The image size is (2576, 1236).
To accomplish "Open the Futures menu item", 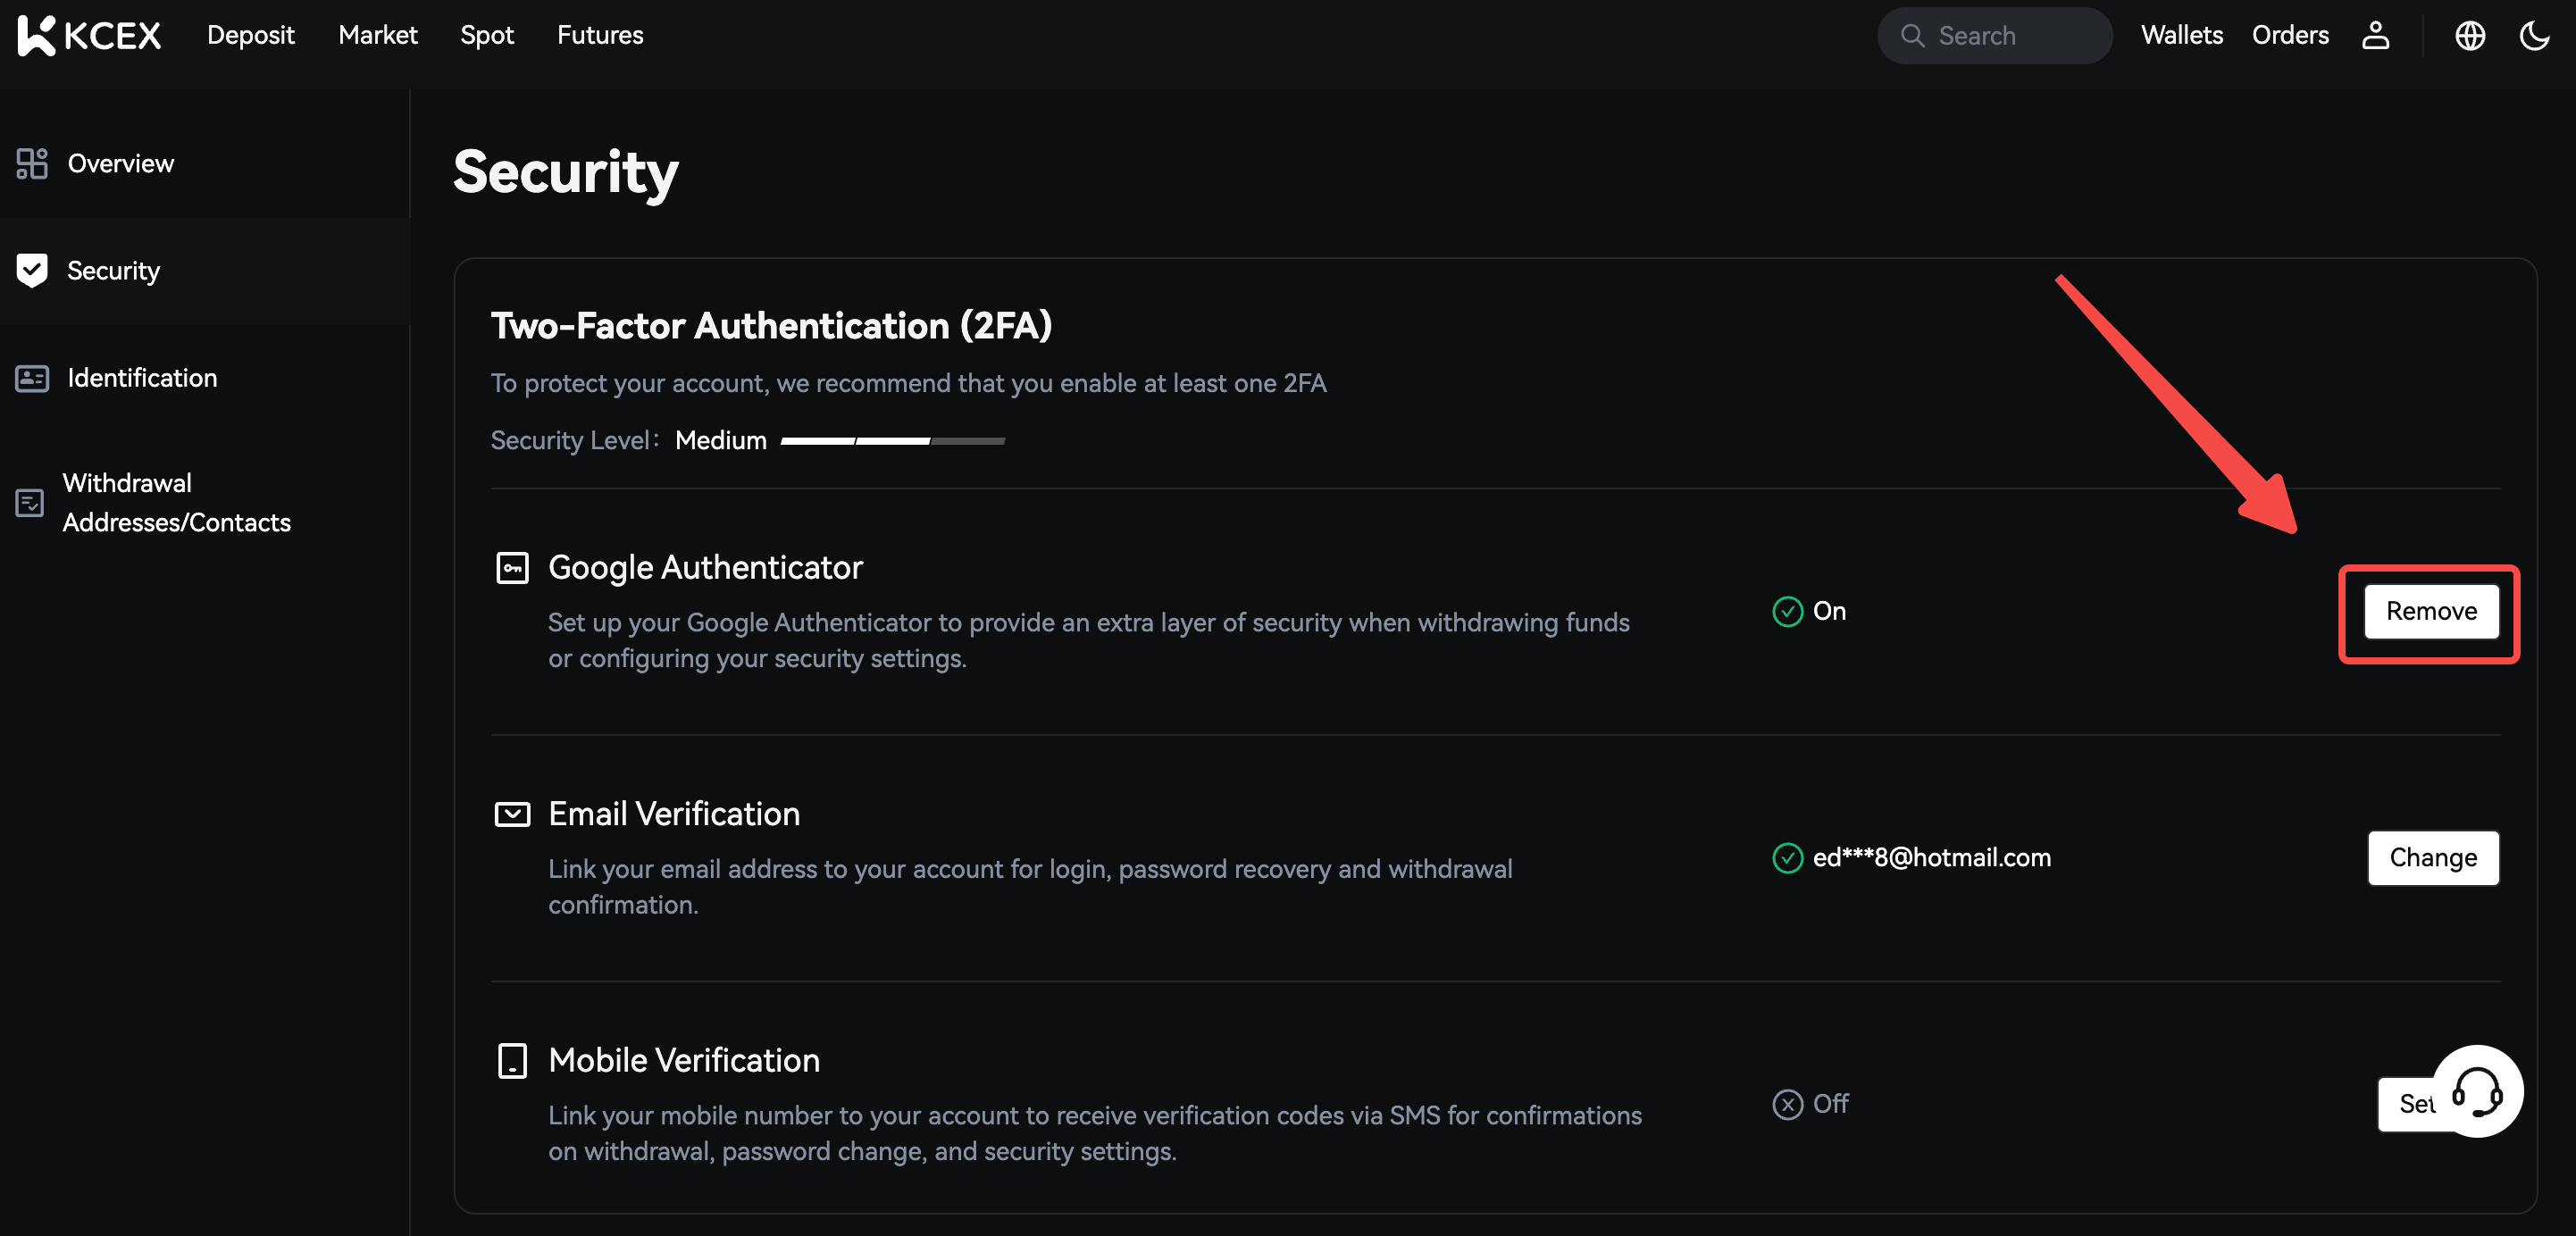I will click(x=599, y=35).
